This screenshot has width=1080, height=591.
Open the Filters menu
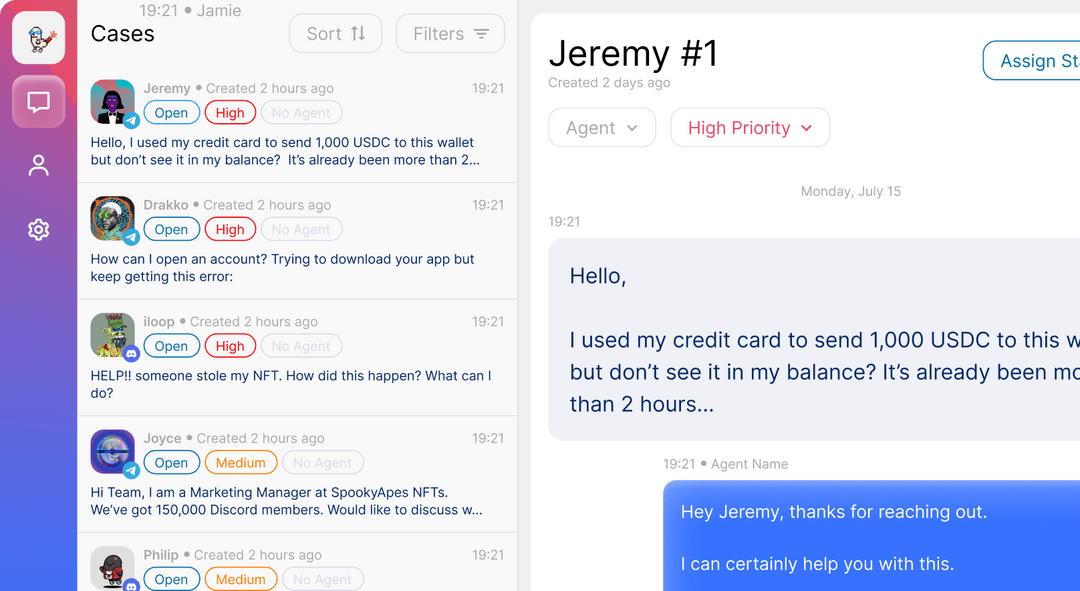[x=450, y=34]
